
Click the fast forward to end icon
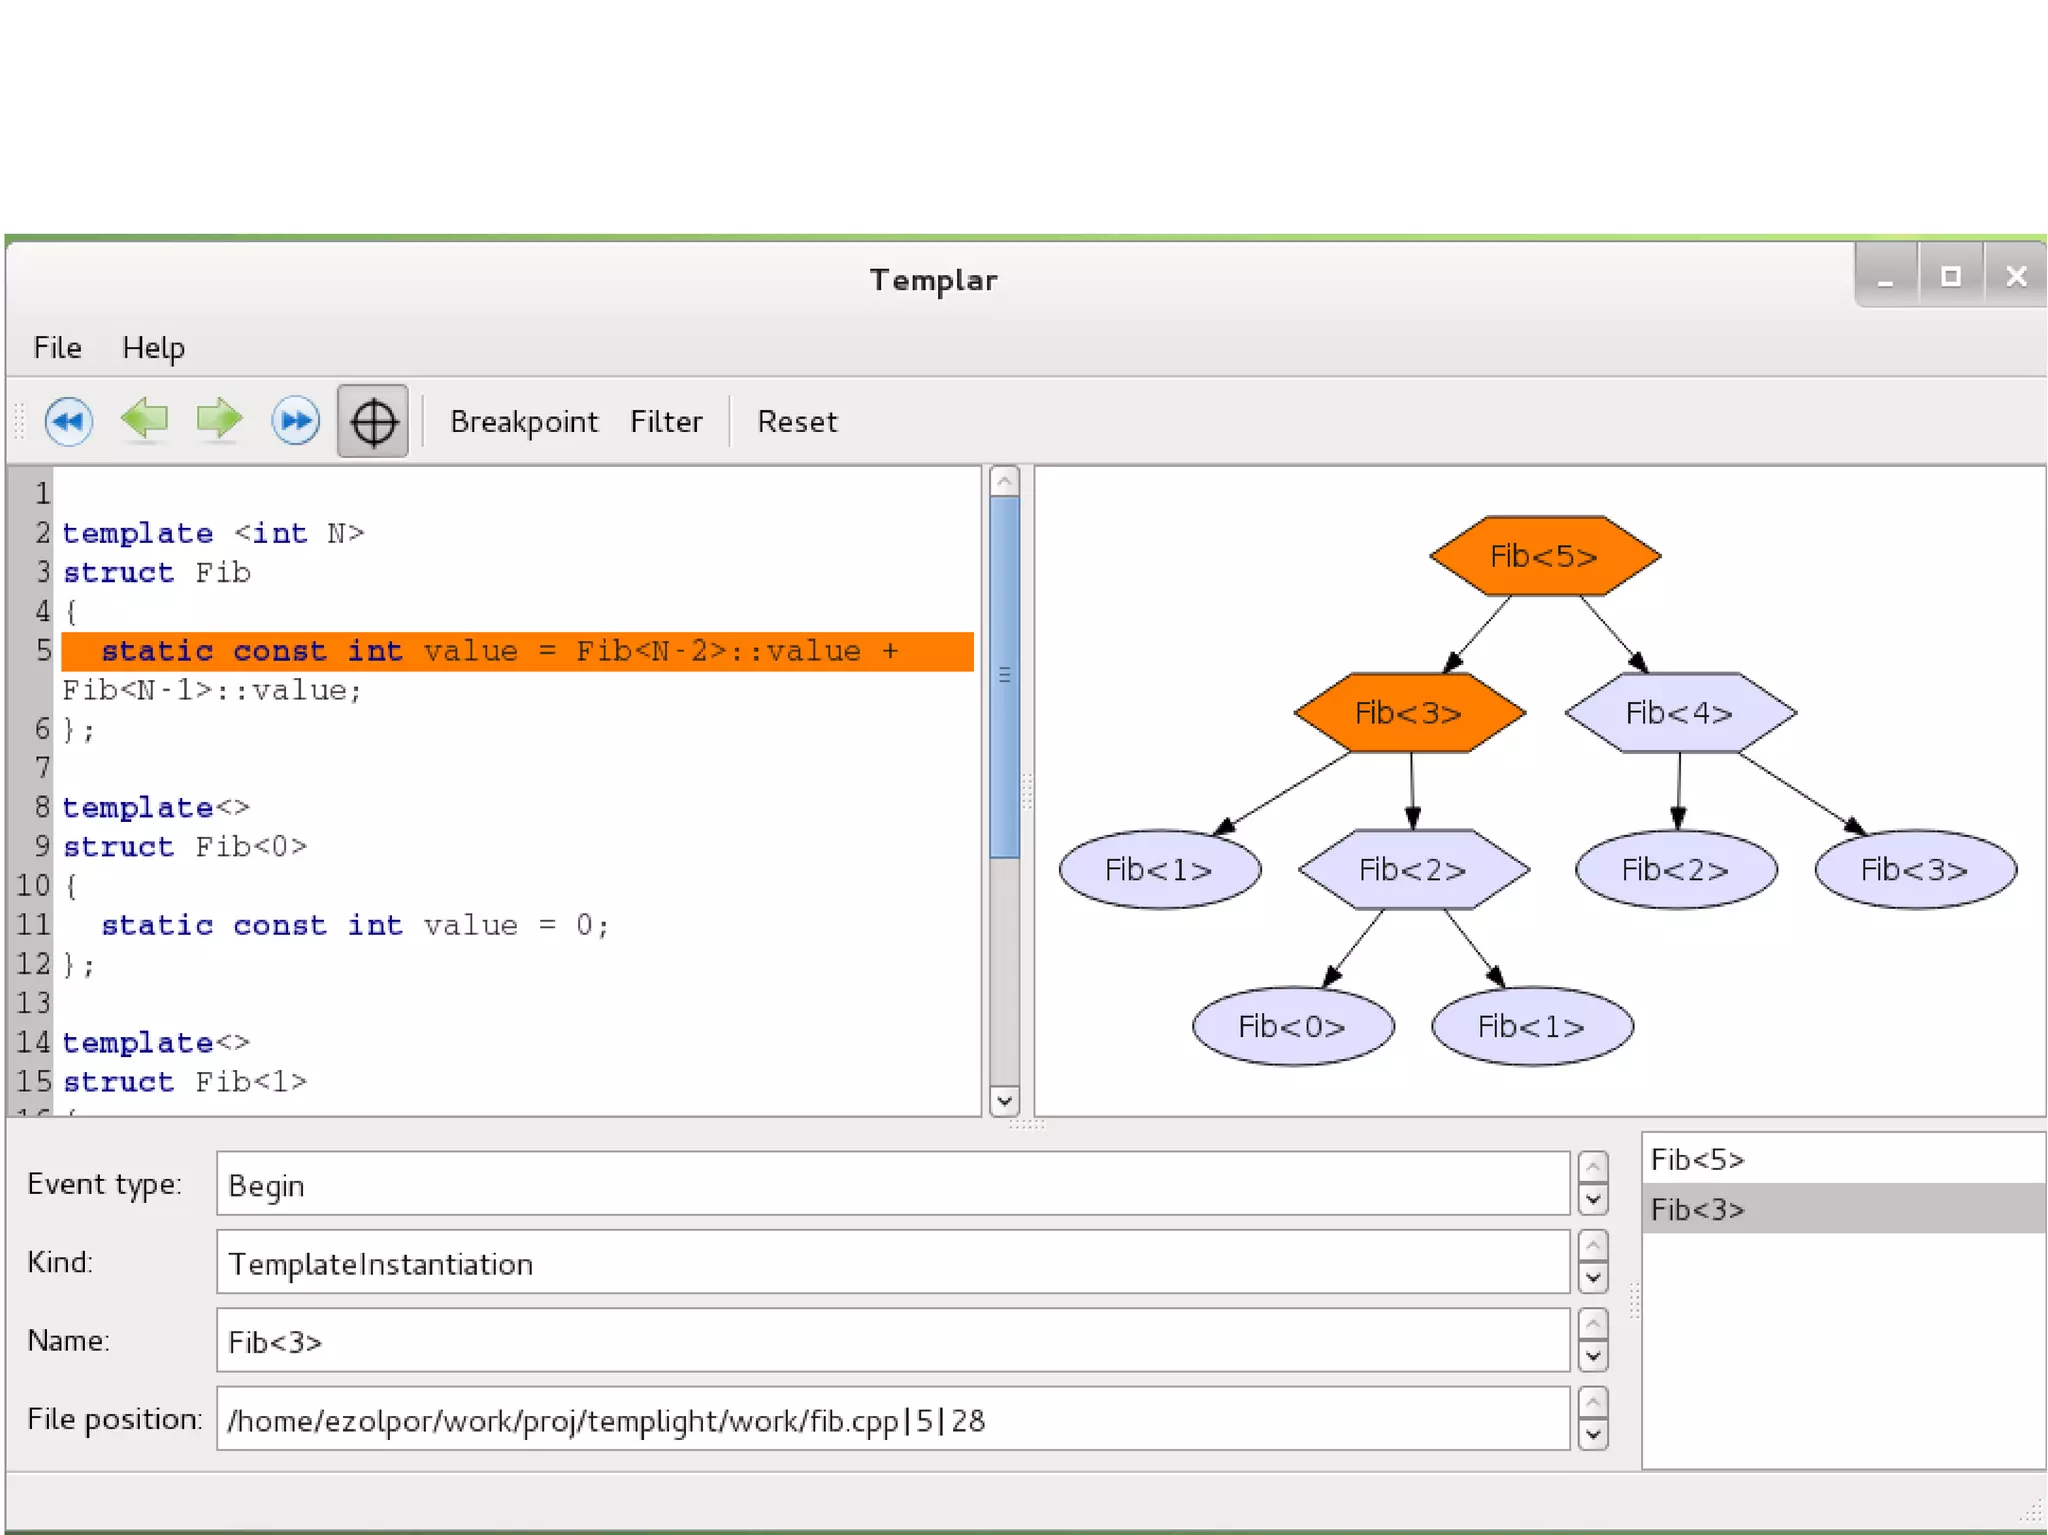(x=295, y=421)
